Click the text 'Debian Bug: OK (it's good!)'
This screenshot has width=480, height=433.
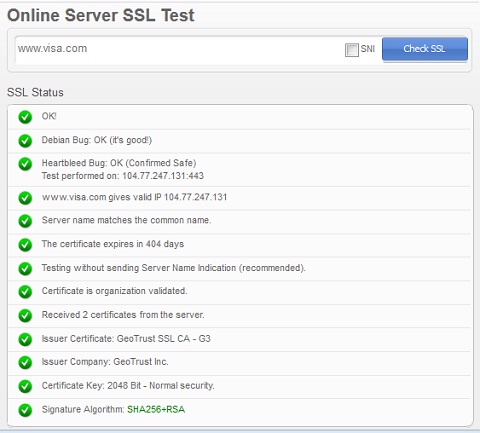pyautogui.click(x=97, y=140)
